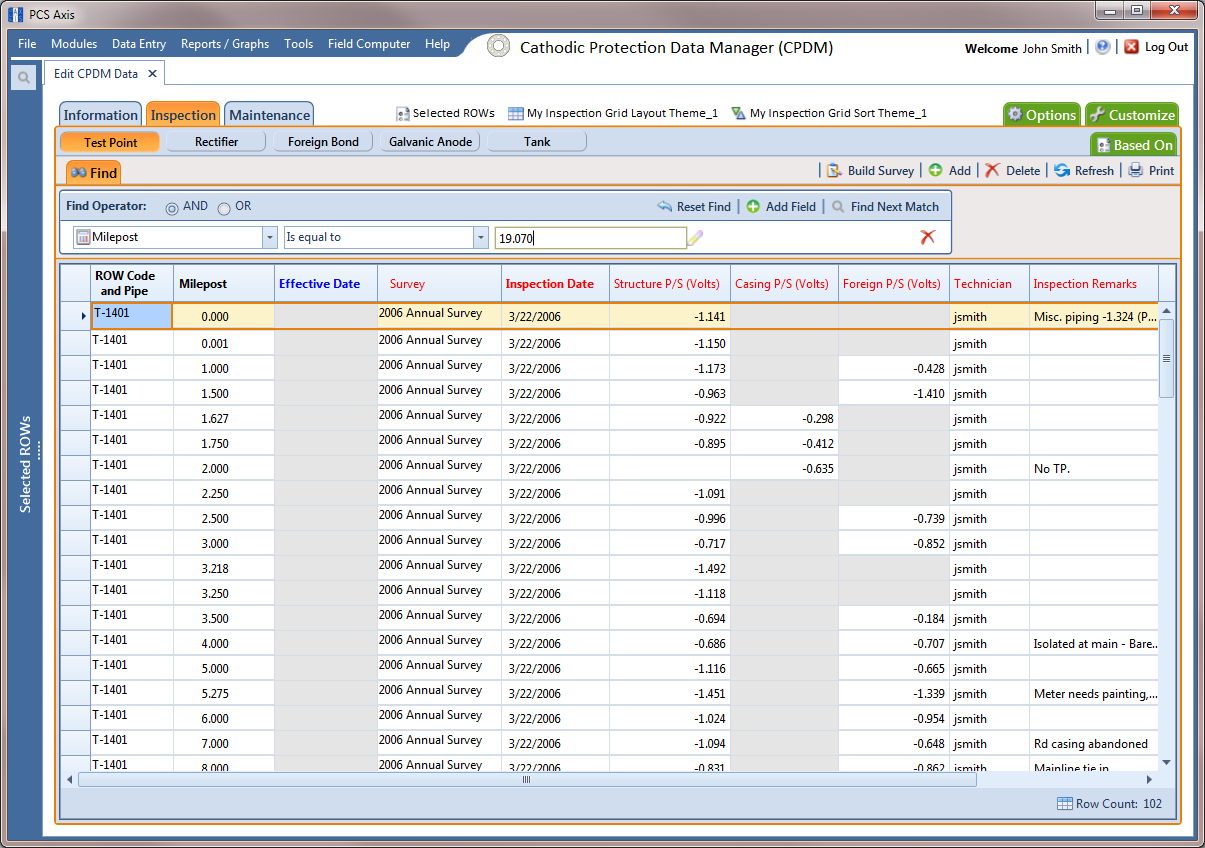Open the search magnifier in left sidebar

pyautogui.click(x=23, y=78)
